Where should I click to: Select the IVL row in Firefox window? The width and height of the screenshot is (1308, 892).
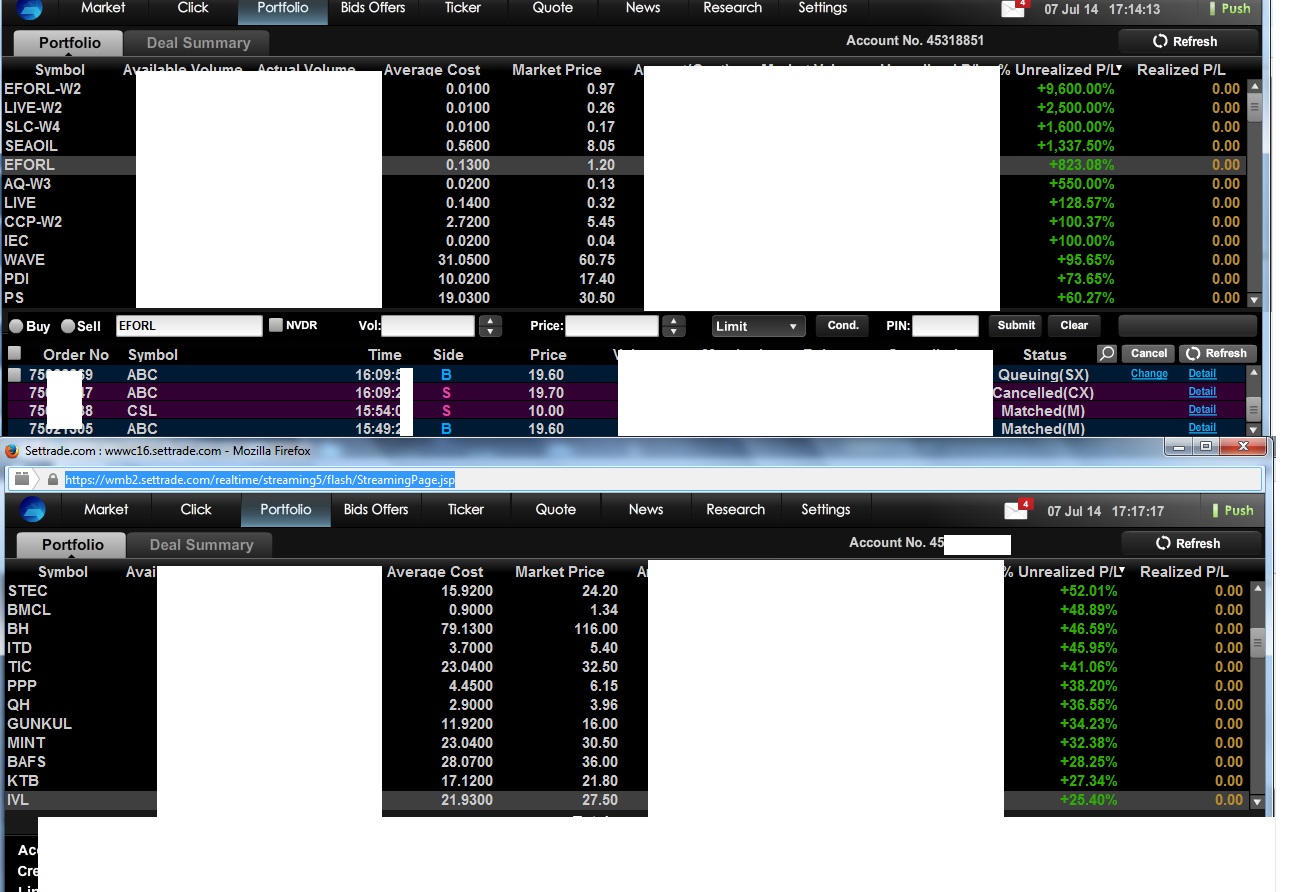(627, 800)
